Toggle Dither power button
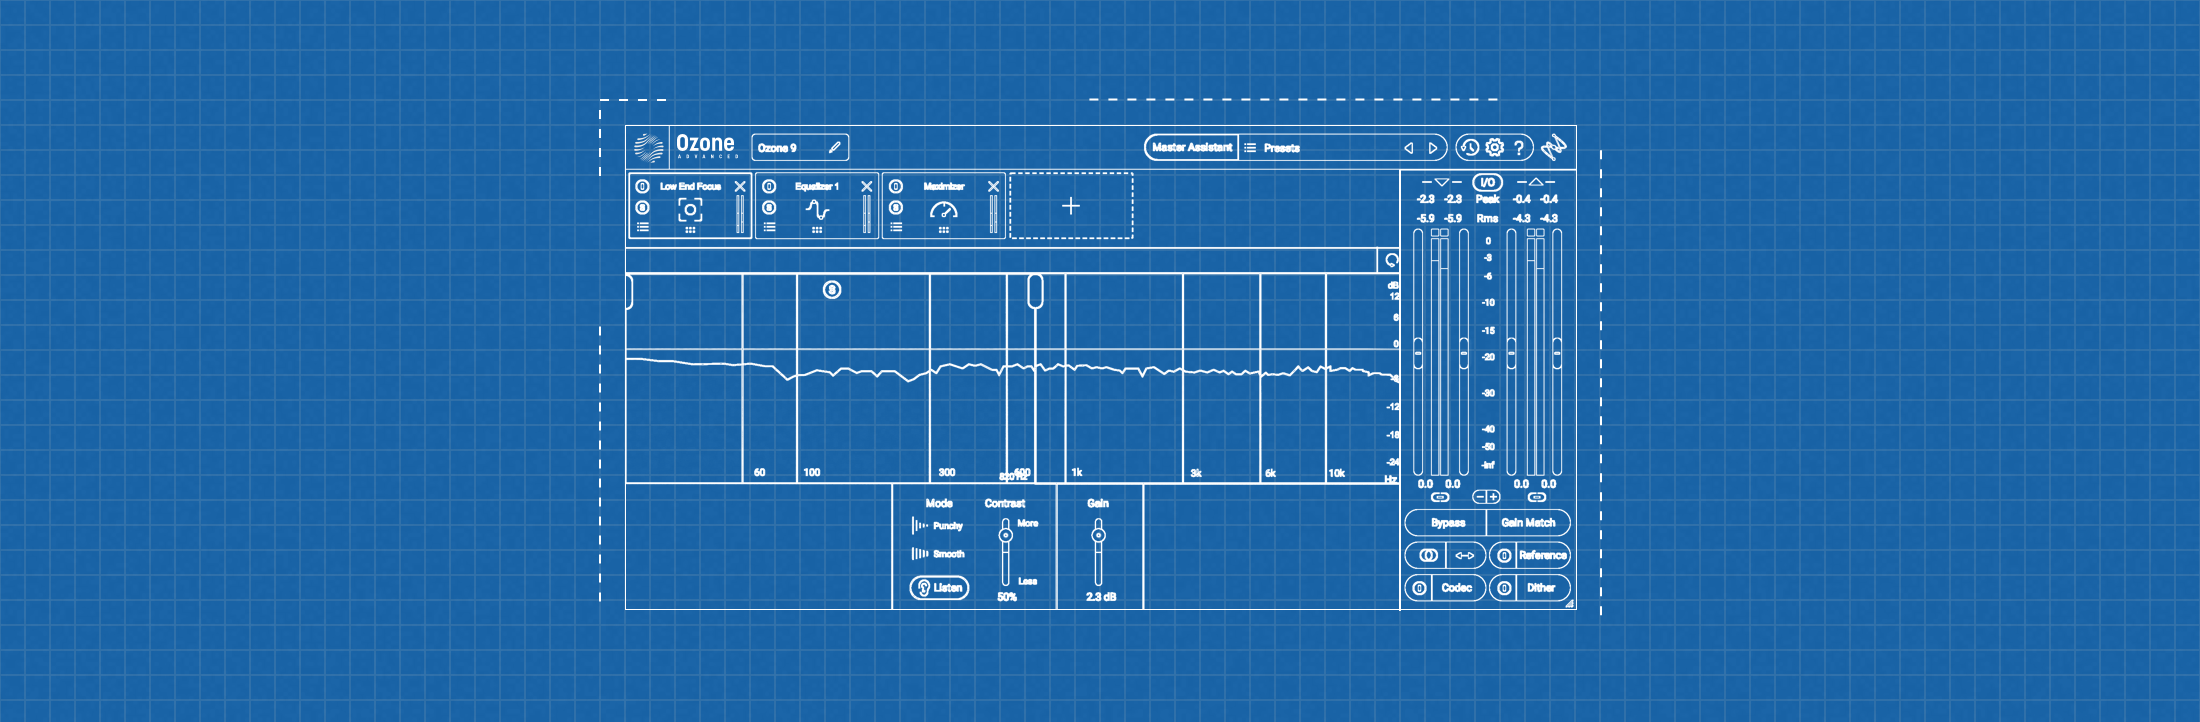The height and width of the screenshot is (722, 2200). 1504,588
